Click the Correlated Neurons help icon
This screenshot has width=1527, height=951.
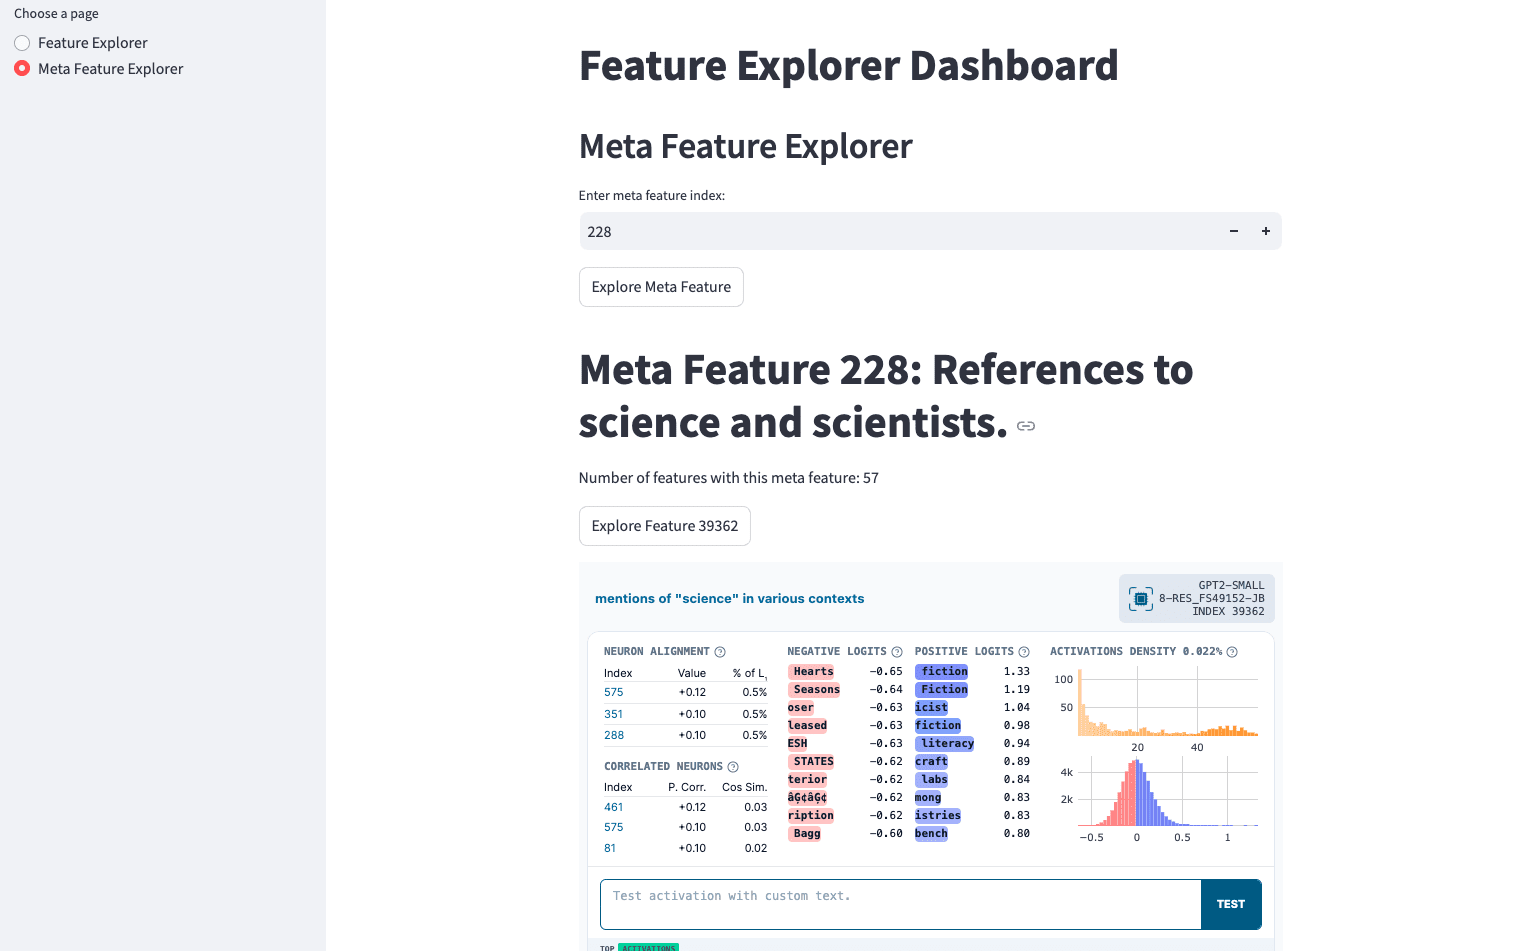[733, 767]
